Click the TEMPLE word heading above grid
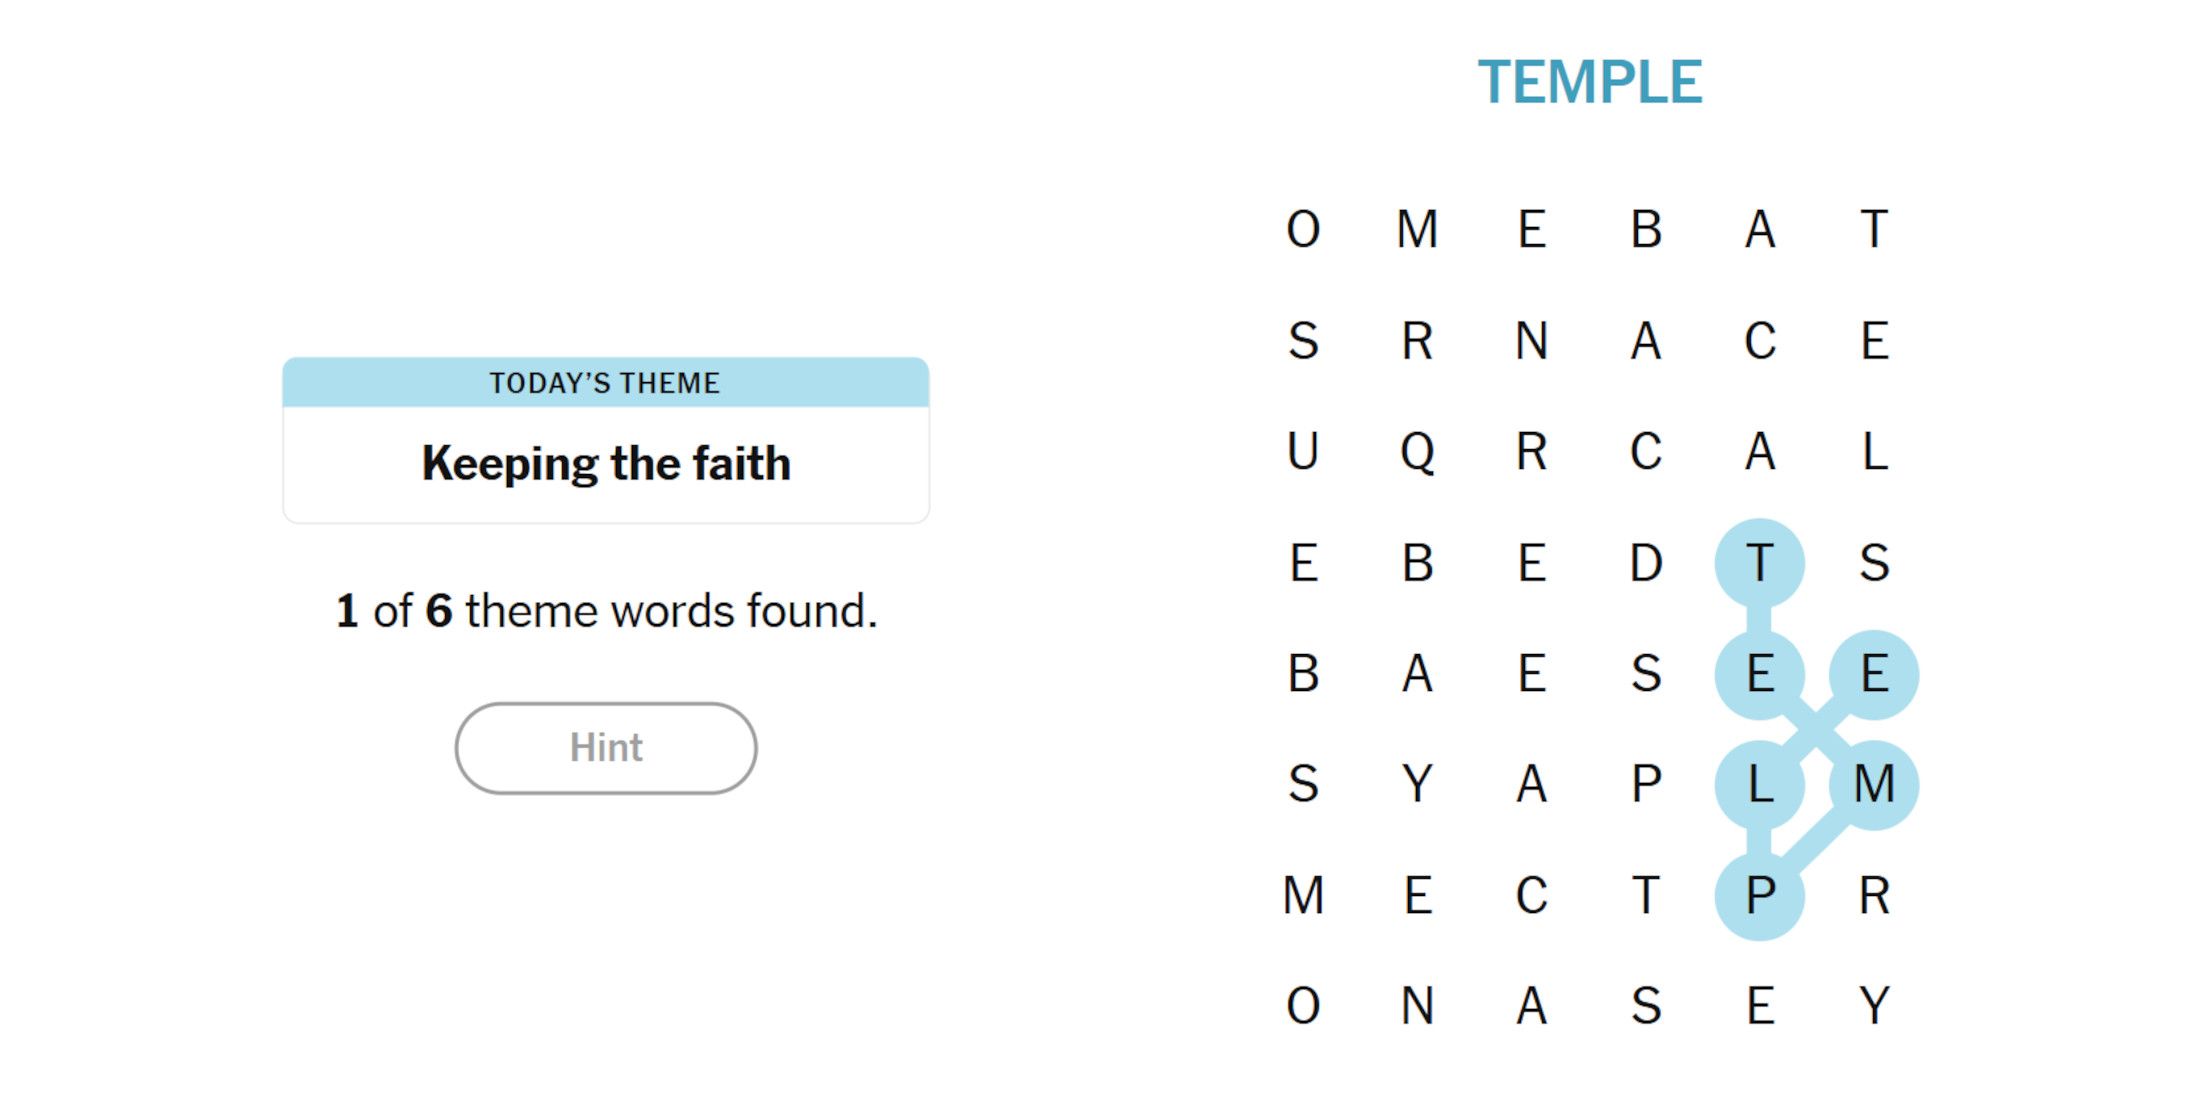The image size is (2200, 1100). [x=1590, y=82]
